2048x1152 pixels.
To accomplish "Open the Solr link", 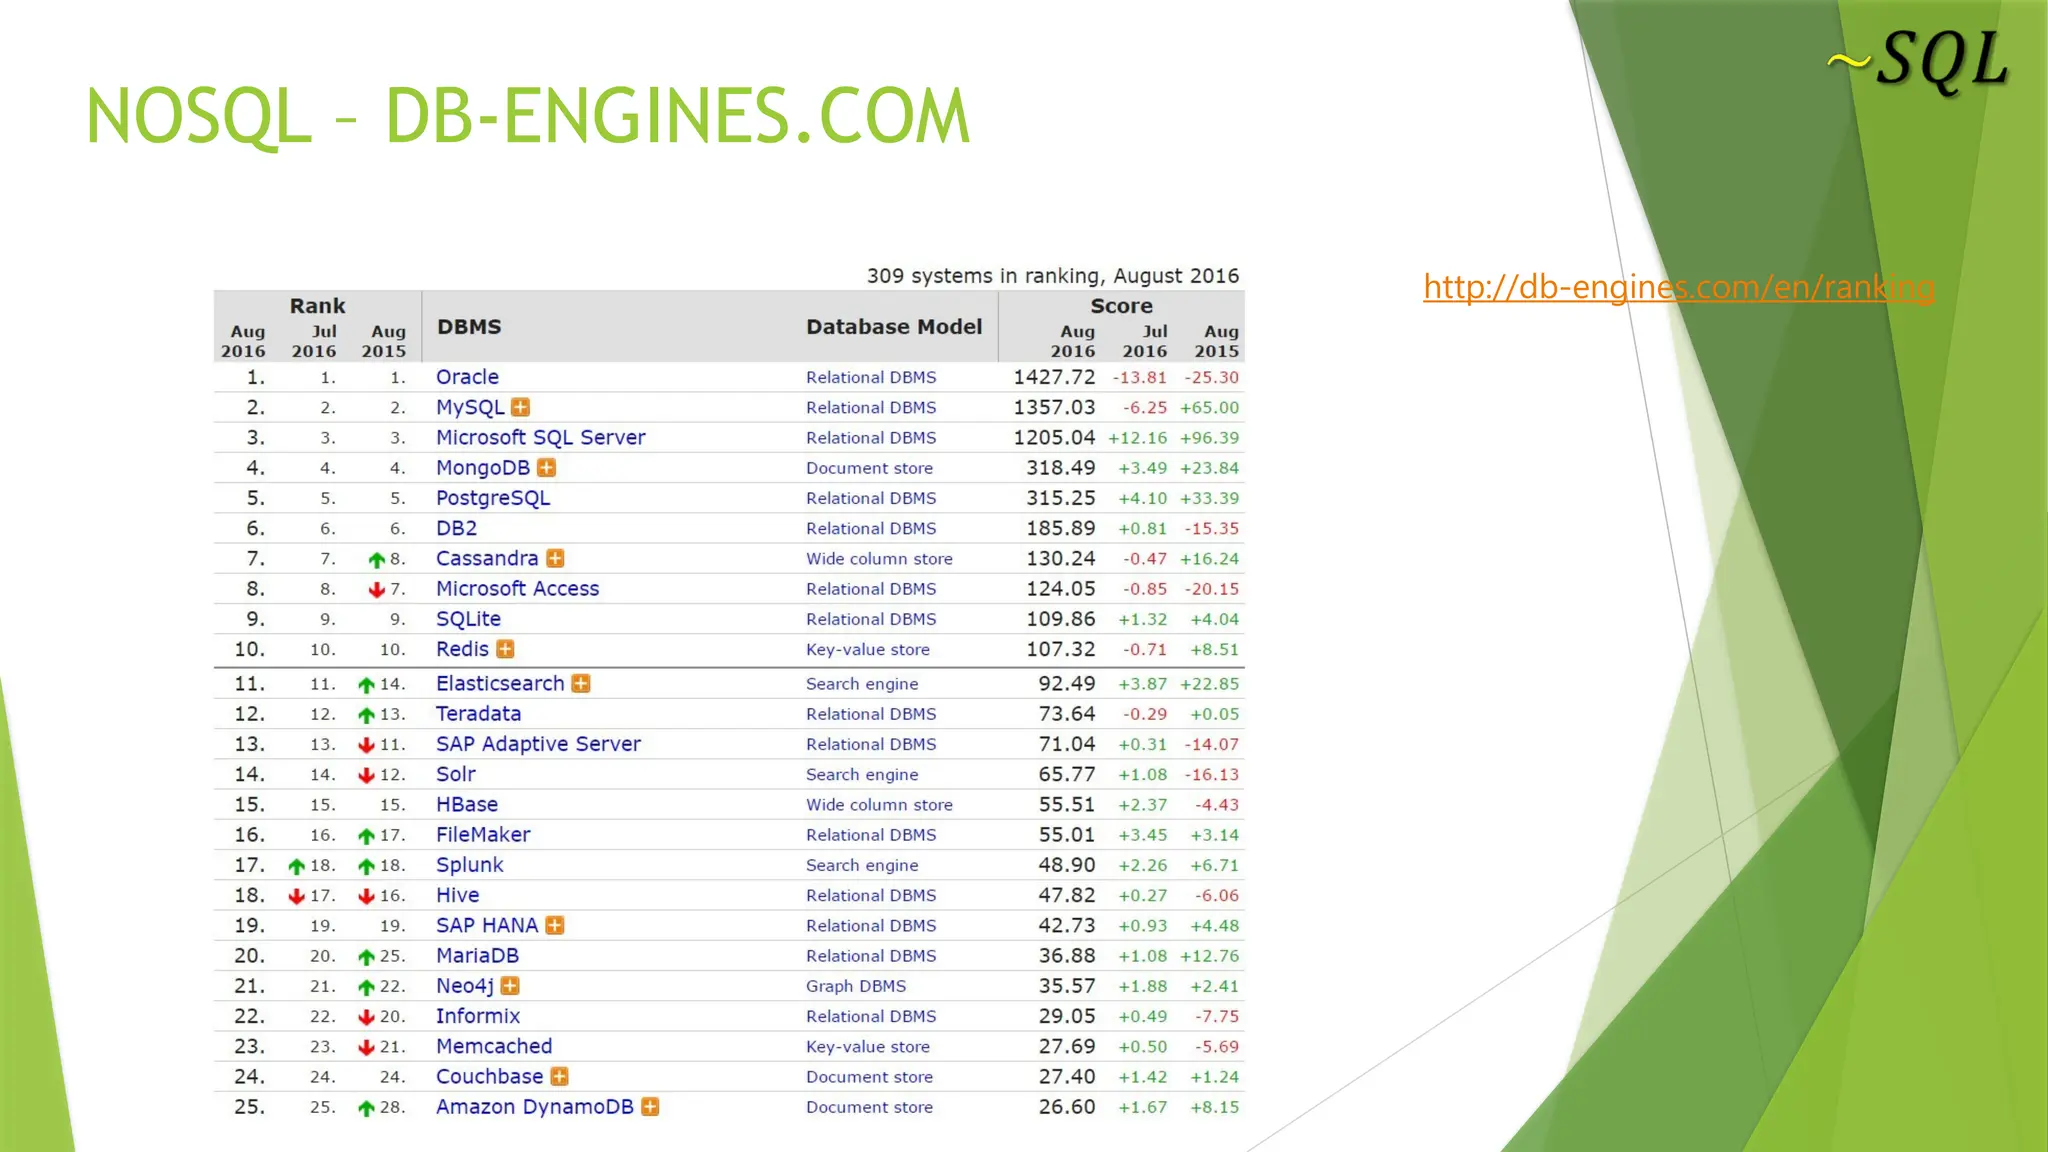I will coord(456,774).
